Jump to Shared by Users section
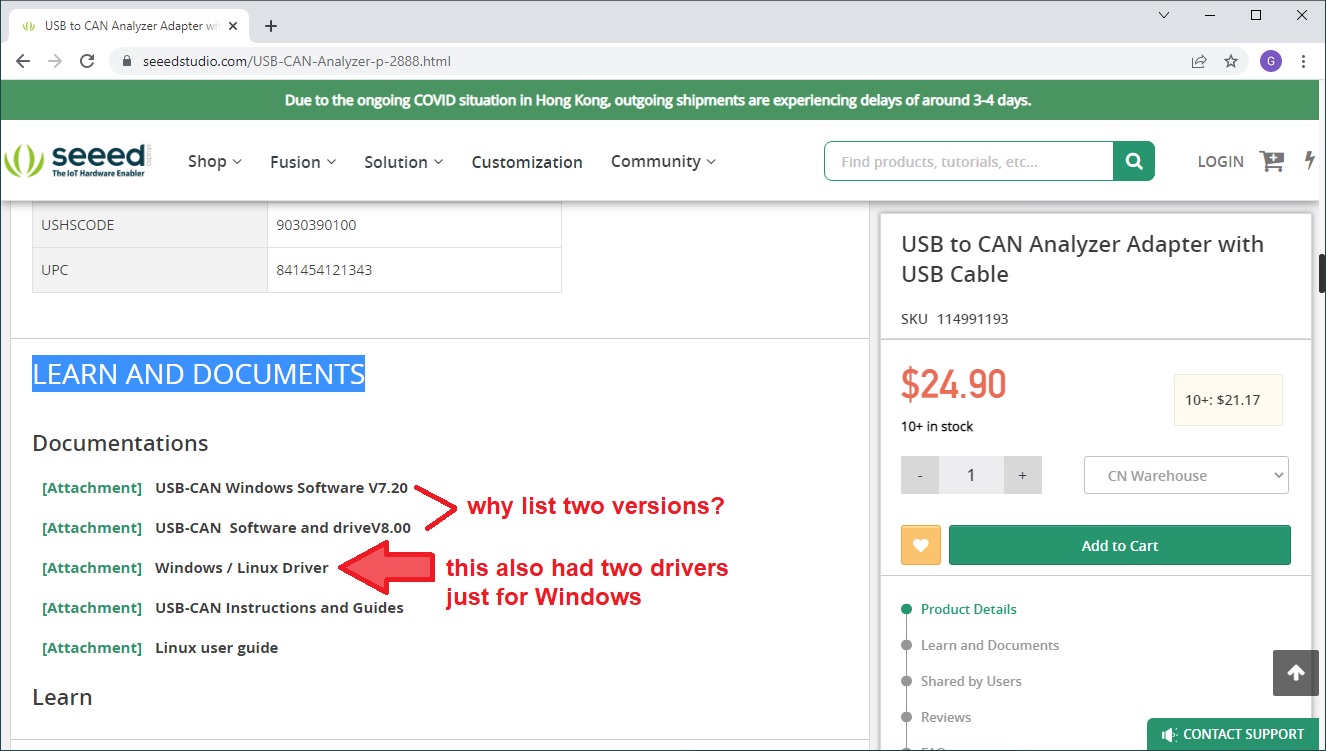Viewport: 1326px width, 751px height. click(x=971, y=681)
